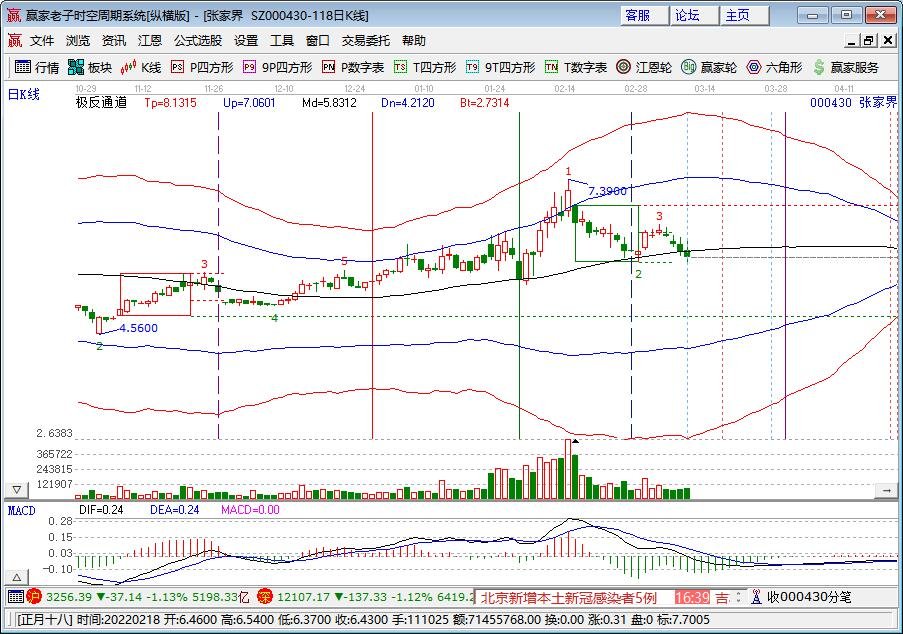Click the 16:39 clock in status bar
The image size is (903, 634).
point(692,597)
